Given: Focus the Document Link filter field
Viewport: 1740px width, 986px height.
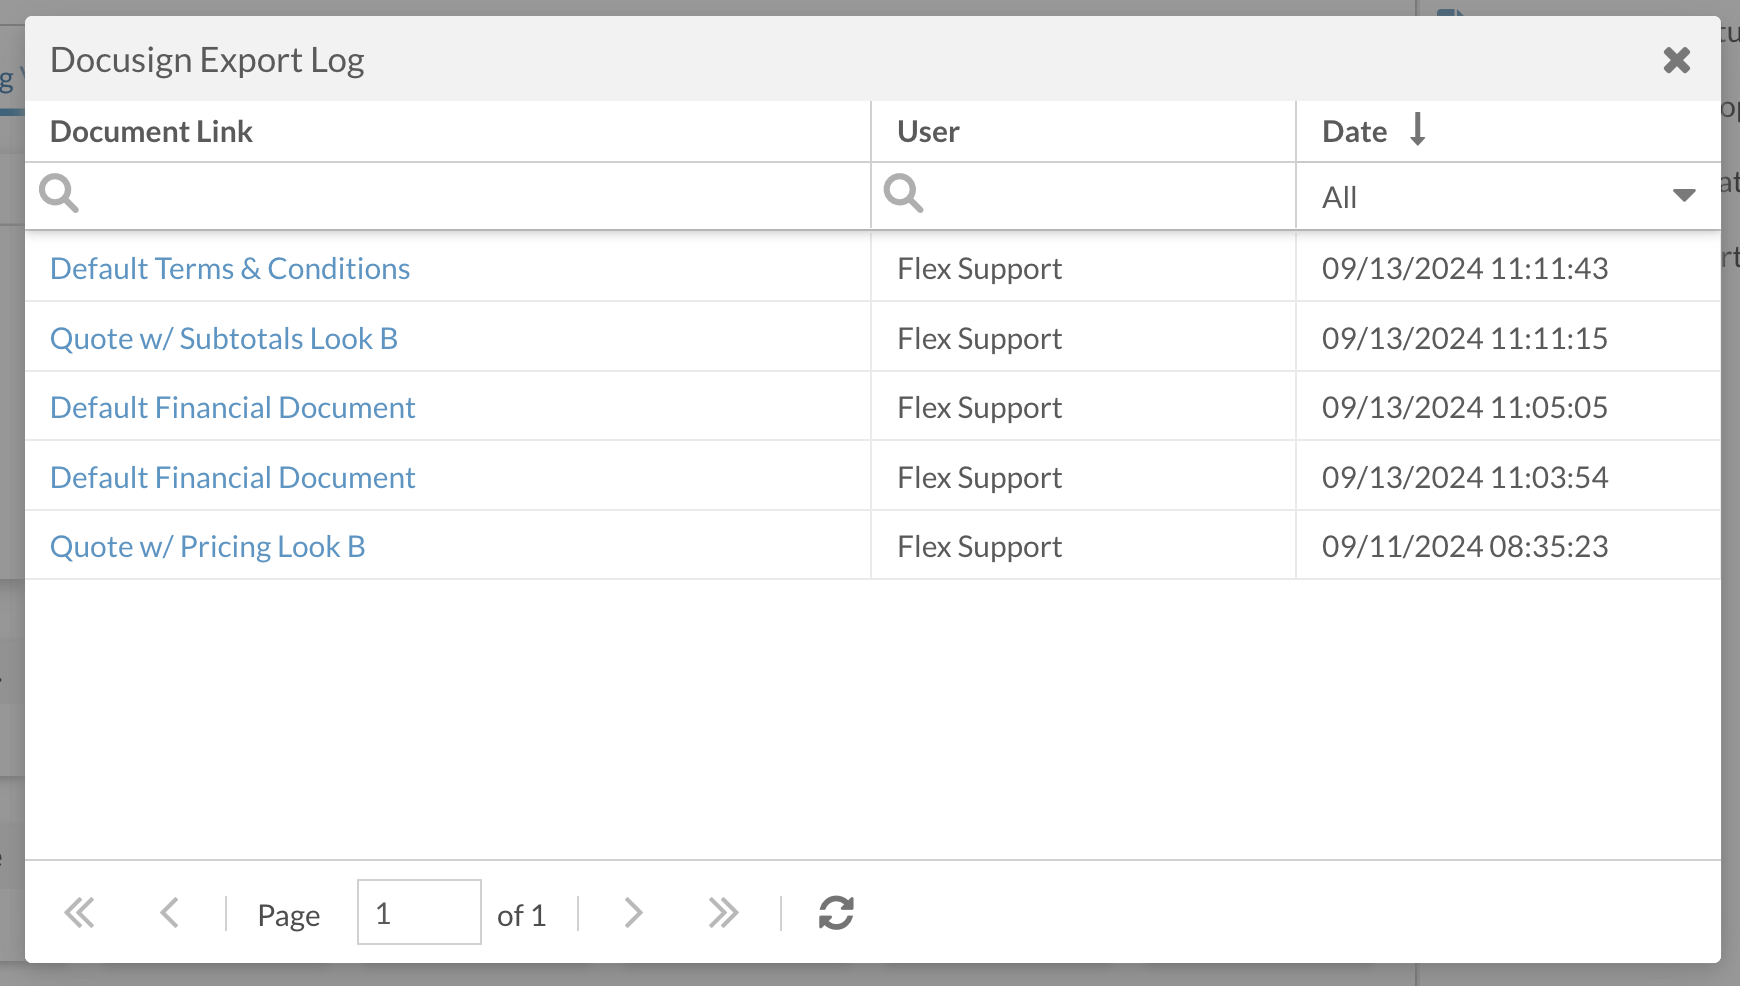Looking at the screenshot, I should point(448,196).
